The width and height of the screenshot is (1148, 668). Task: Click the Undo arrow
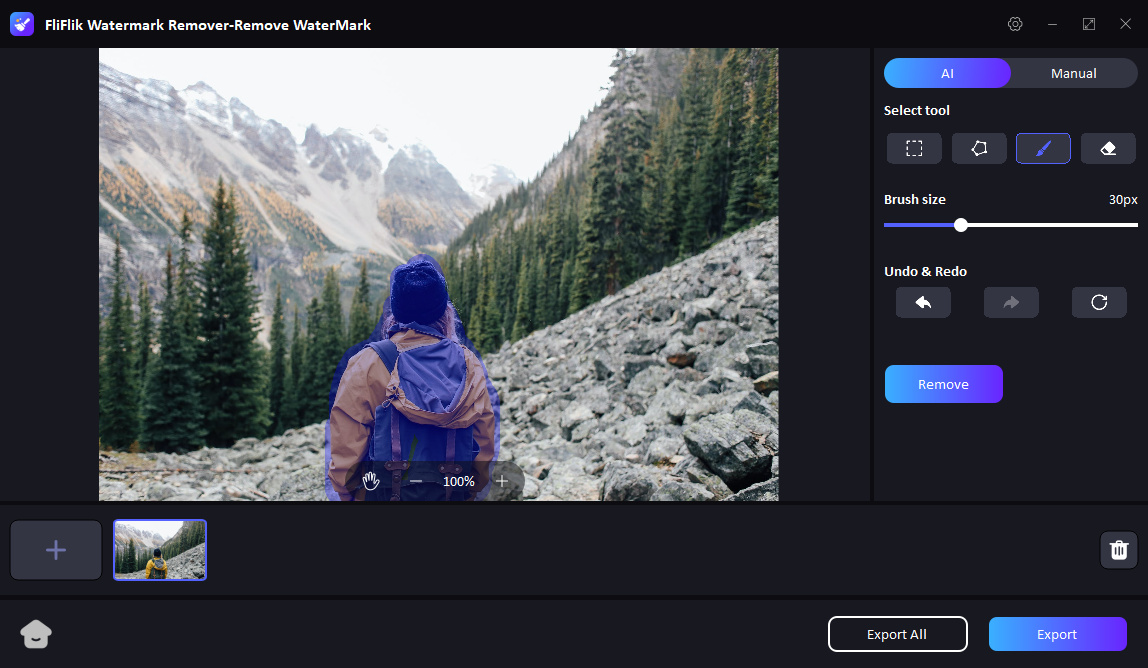click(922, 302)
